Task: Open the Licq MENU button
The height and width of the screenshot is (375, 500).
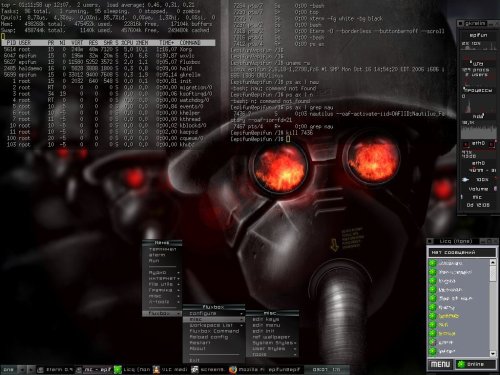Action: [x=440, y=364]
